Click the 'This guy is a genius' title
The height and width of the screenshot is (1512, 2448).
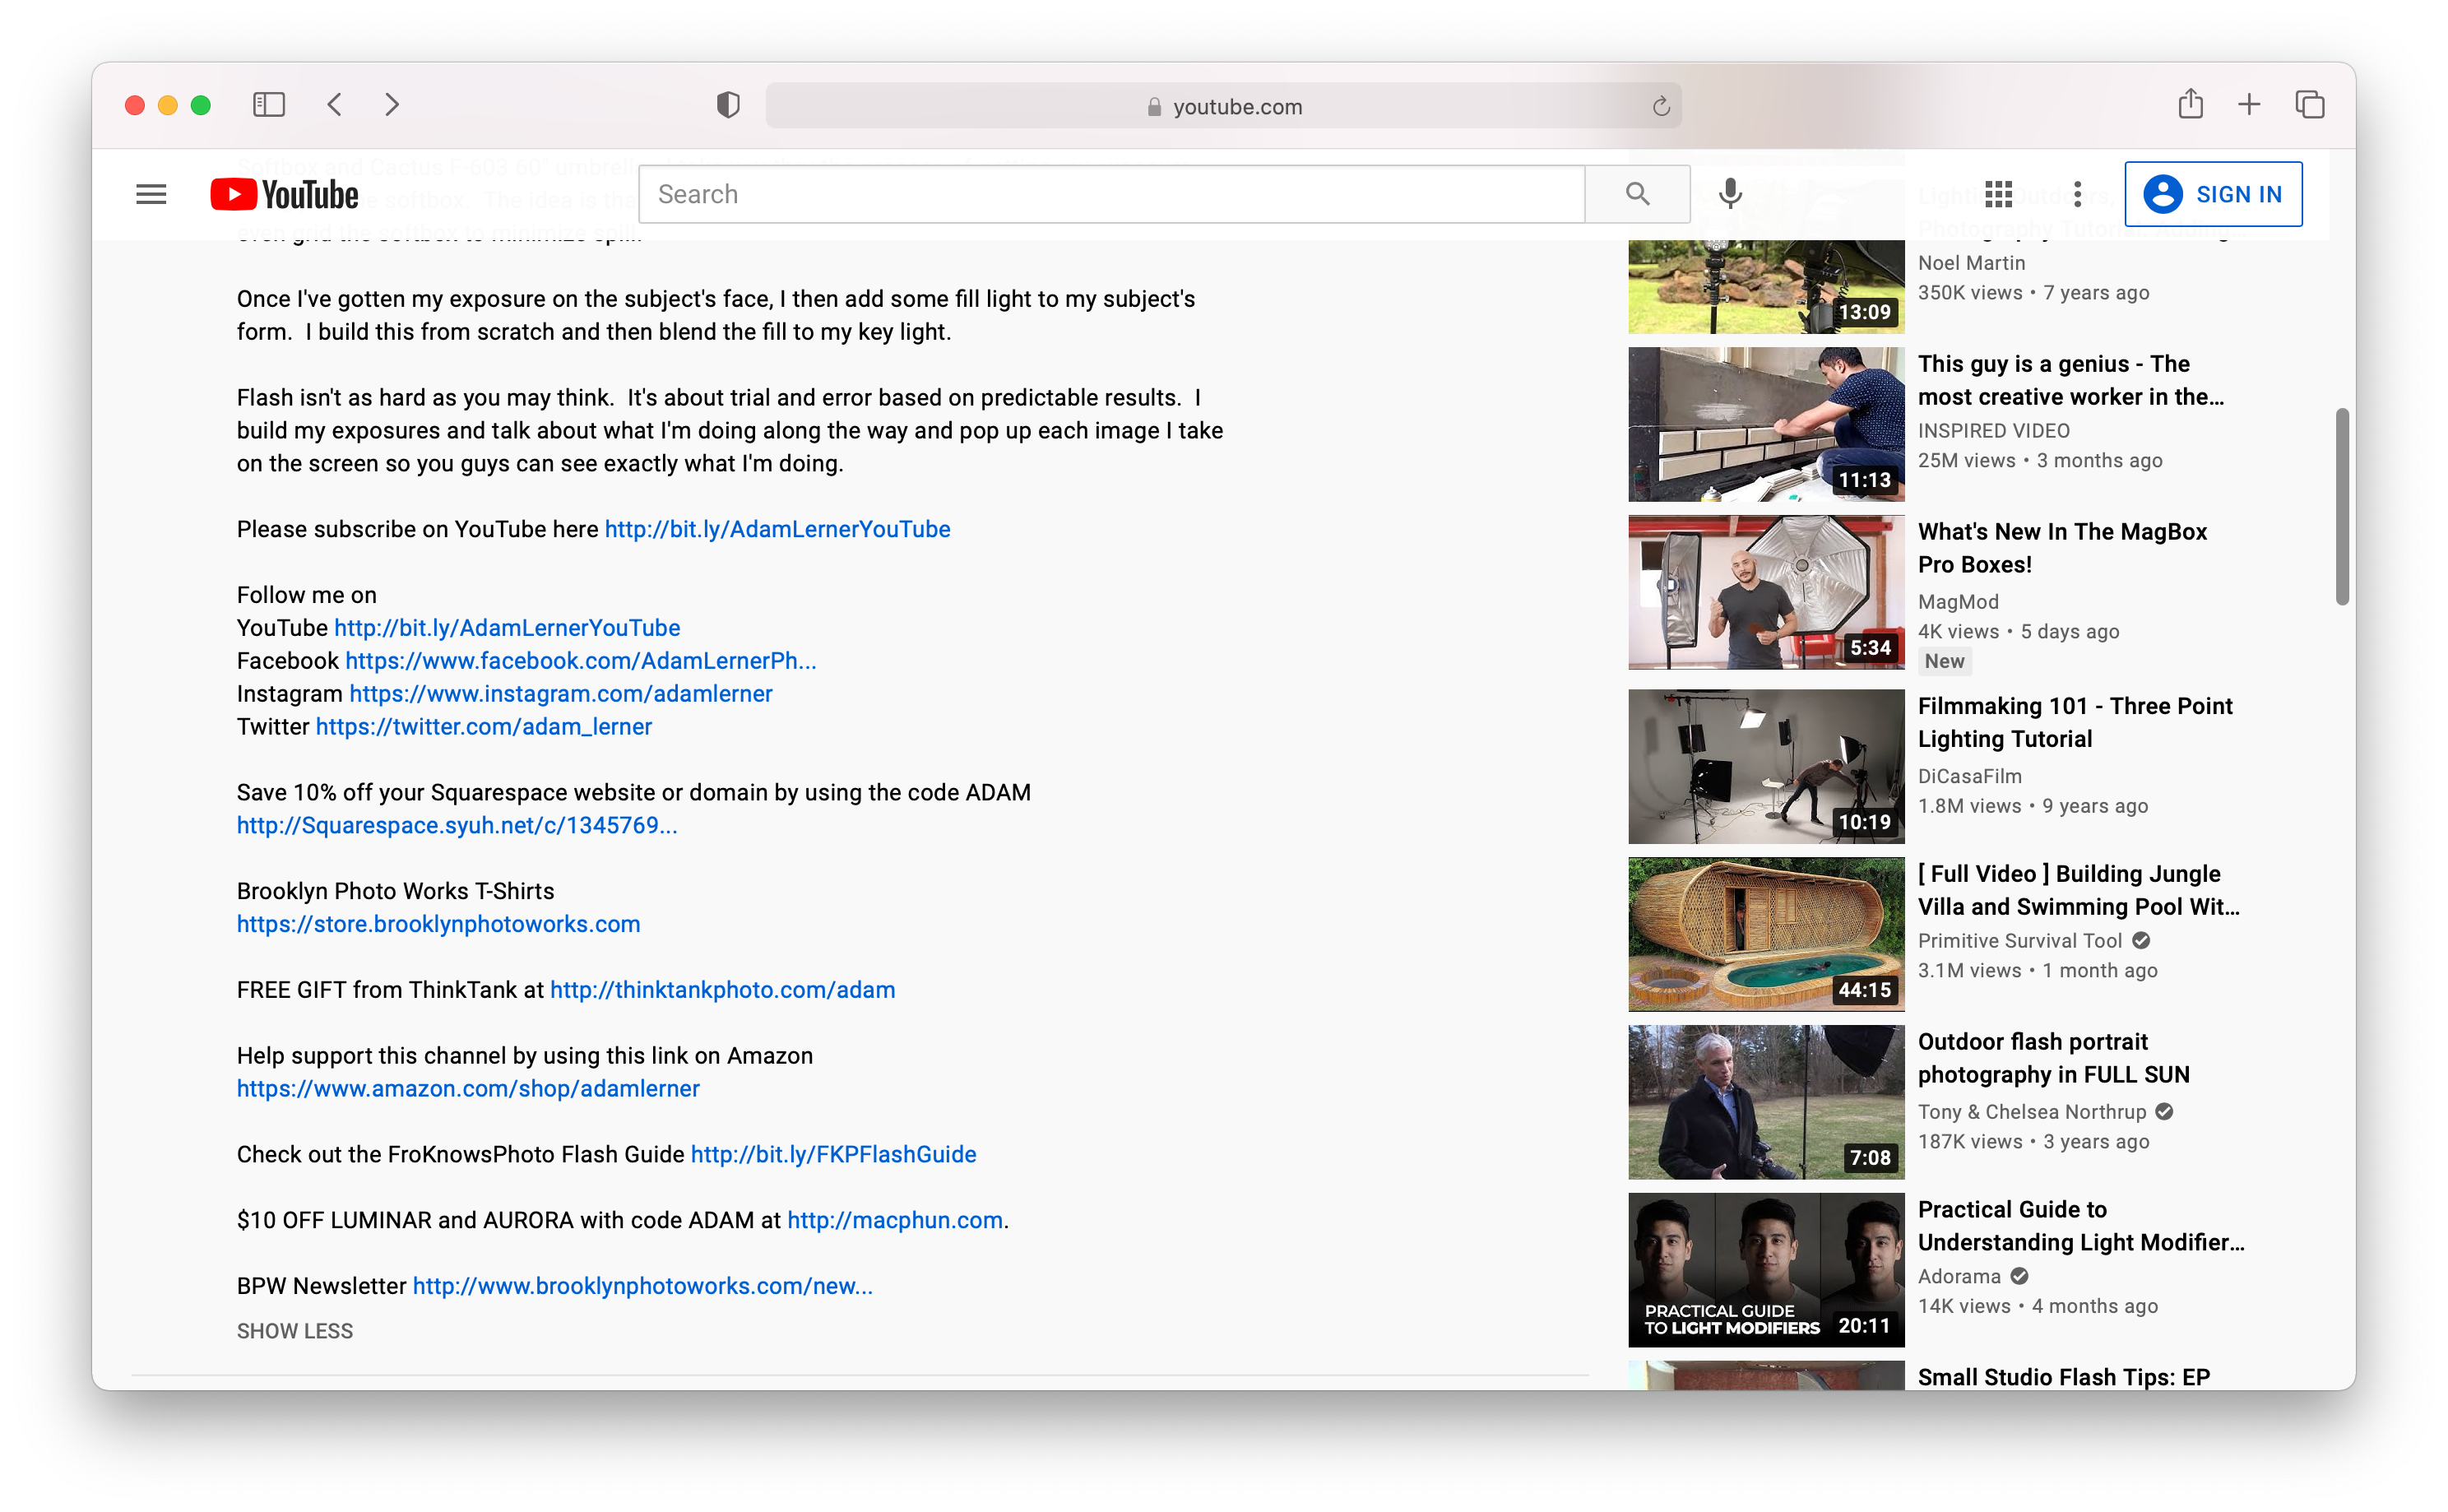[2070, 380]
